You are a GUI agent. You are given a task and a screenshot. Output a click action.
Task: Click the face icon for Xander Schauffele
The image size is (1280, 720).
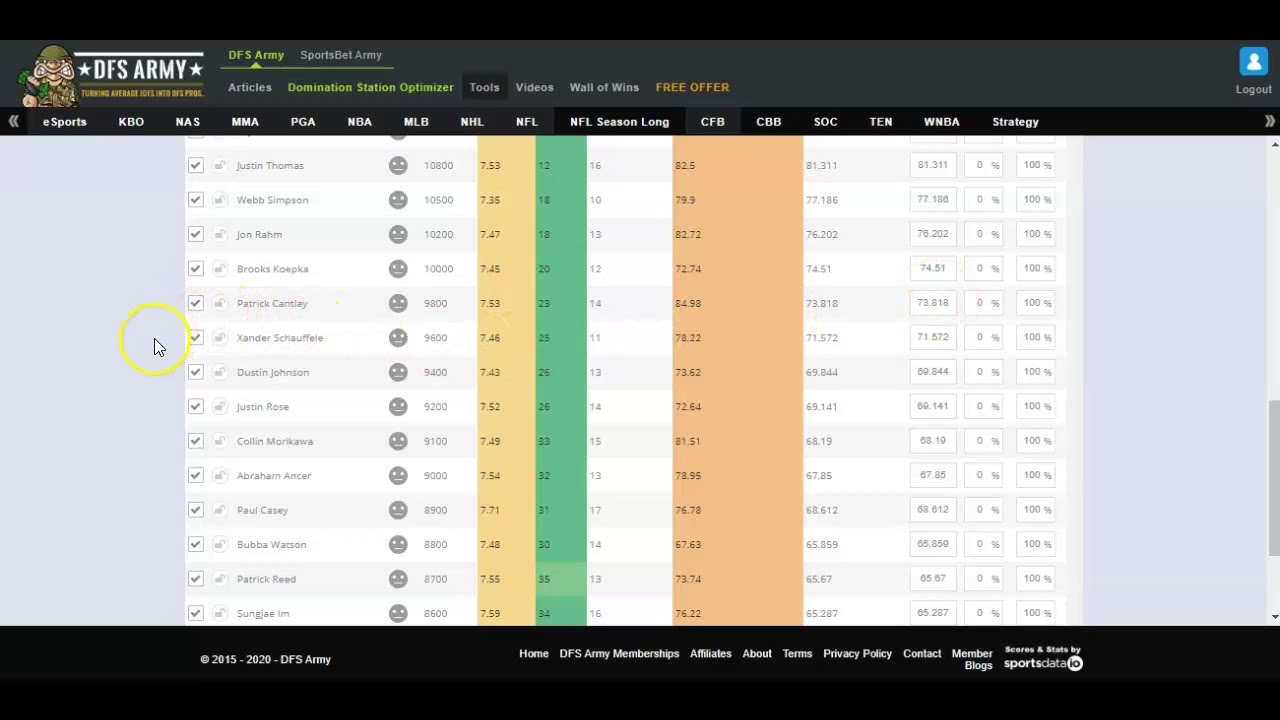398,338
